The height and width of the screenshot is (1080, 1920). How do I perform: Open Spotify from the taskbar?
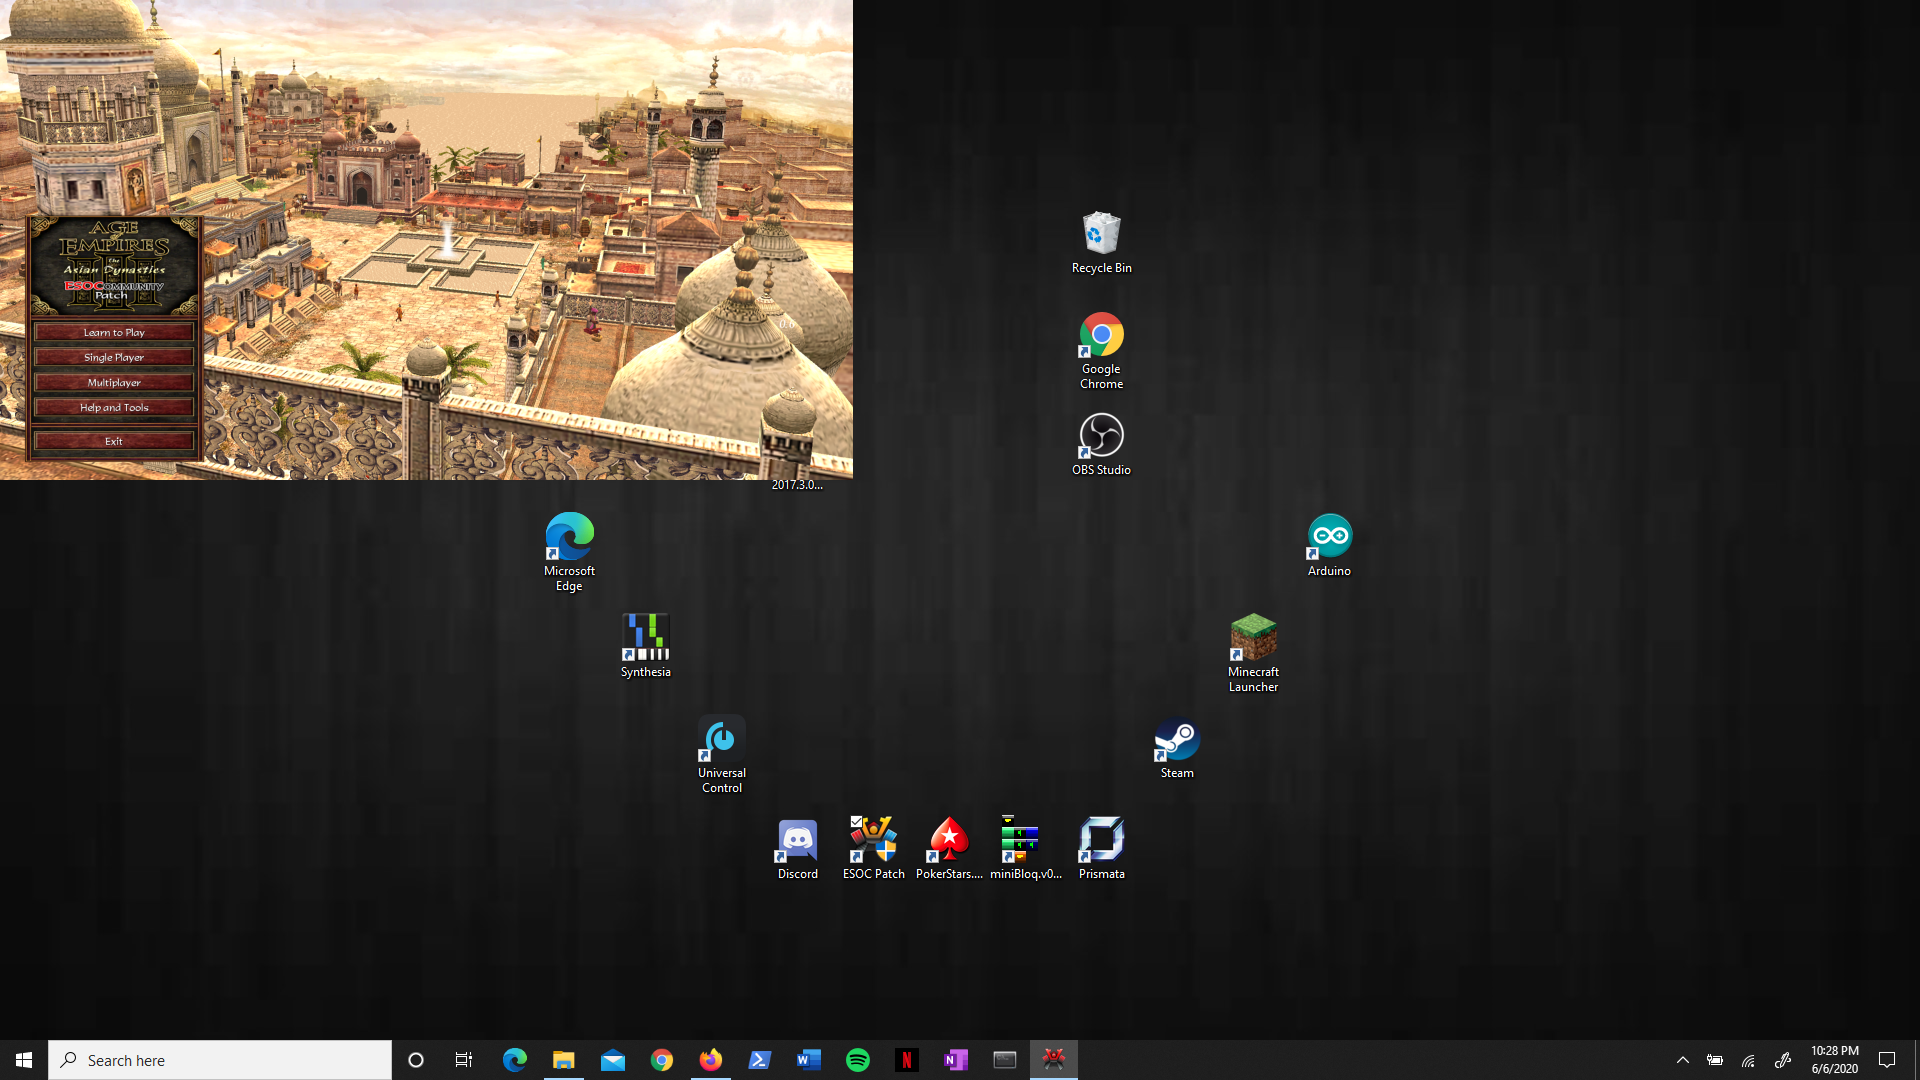point(858,1060)
